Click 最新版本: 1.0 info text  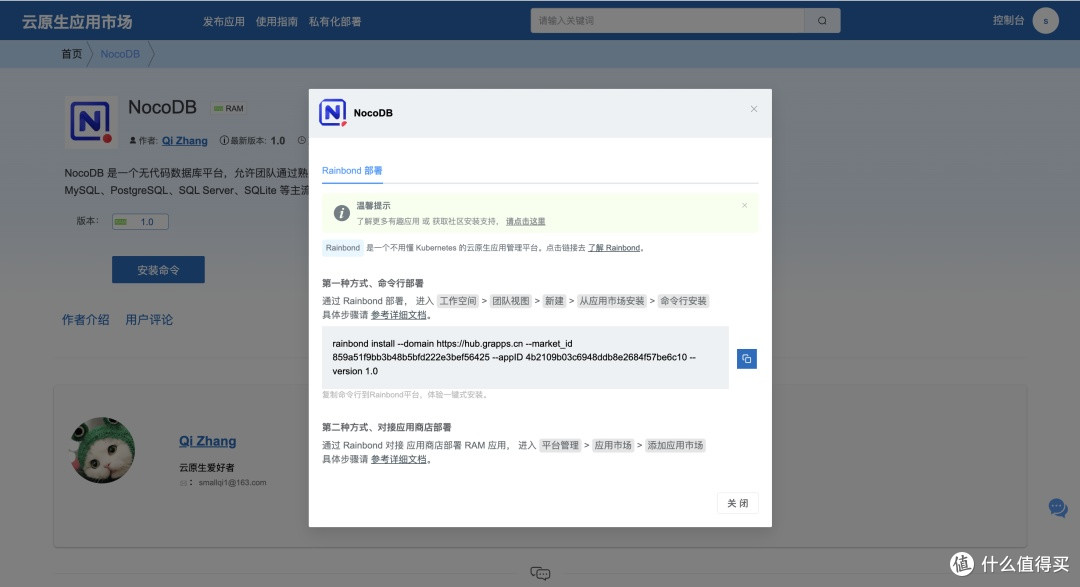[x=252, y=141]
